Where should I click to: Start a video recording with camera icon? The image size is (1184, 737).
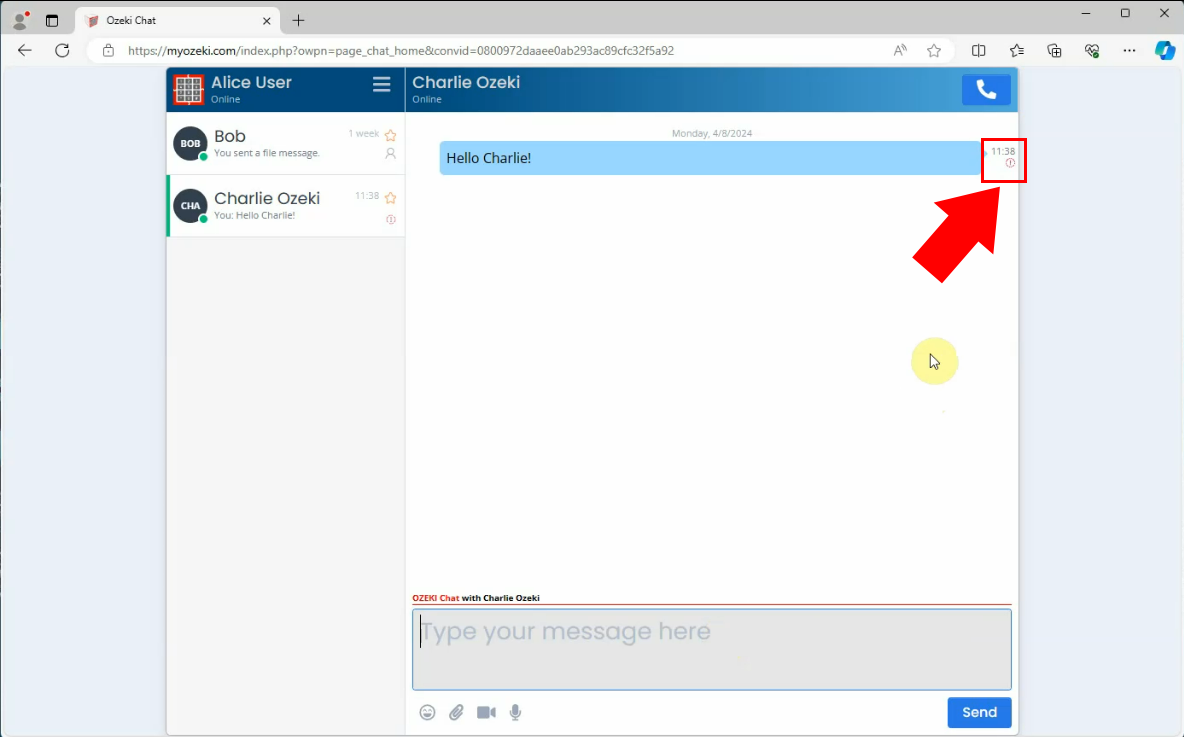tap(486, 712)
